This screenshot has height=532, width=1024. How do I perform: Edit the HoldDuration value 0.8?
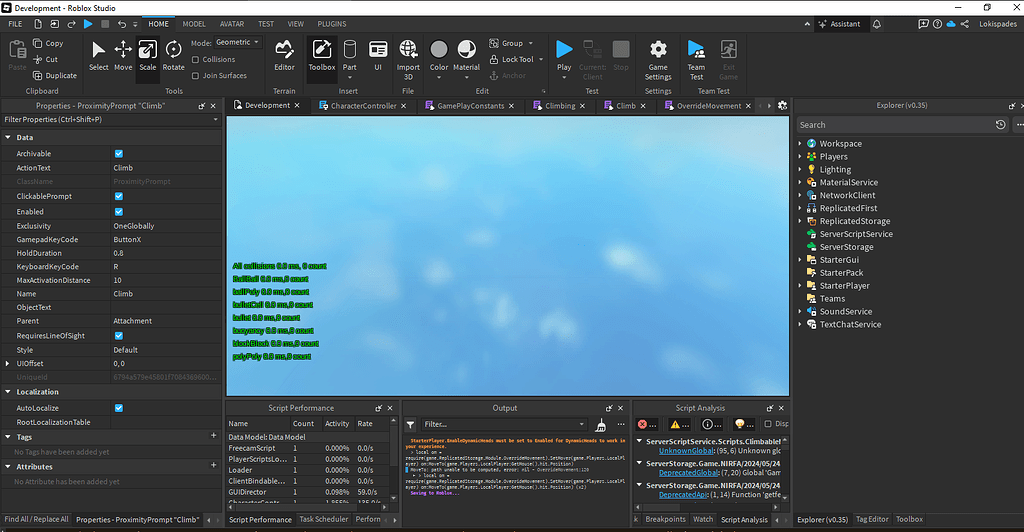166,253
